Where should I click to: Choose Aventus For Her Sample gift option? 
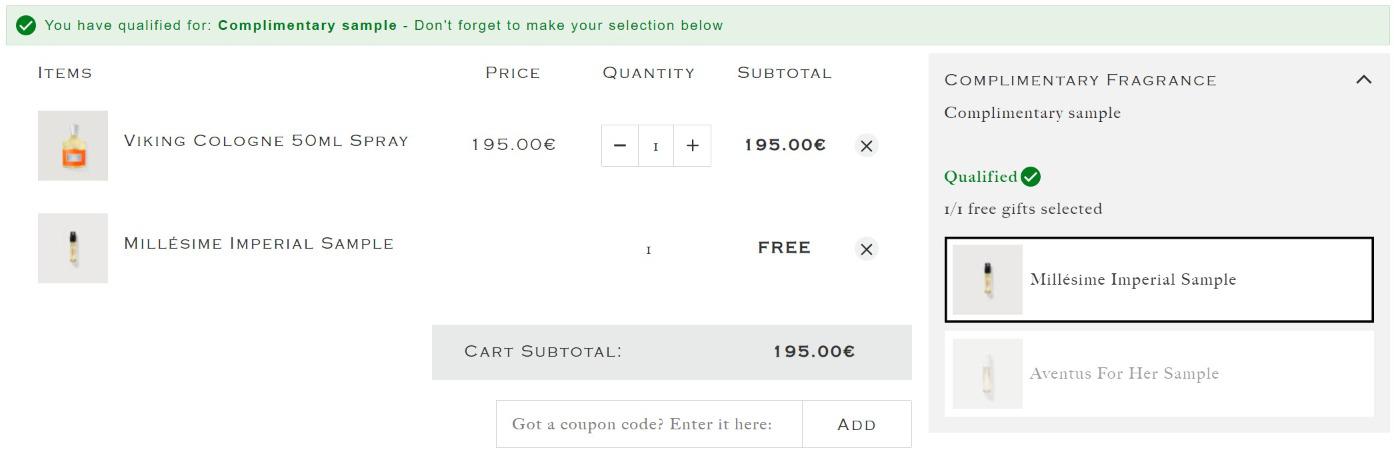coord(1159,374)
